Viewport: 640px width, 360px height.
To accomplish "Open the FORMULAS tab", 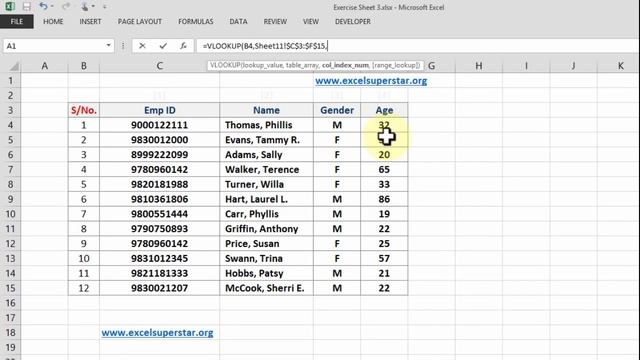I will click(x=196, y=22).
